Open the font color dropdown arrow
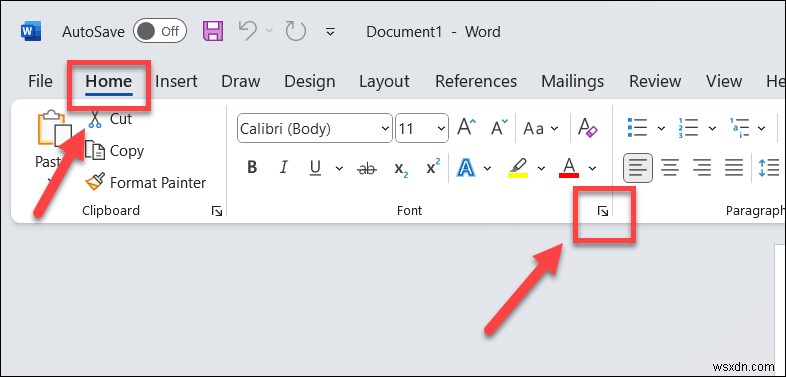This screenshot has width=786, height=377. click(593, 168)
